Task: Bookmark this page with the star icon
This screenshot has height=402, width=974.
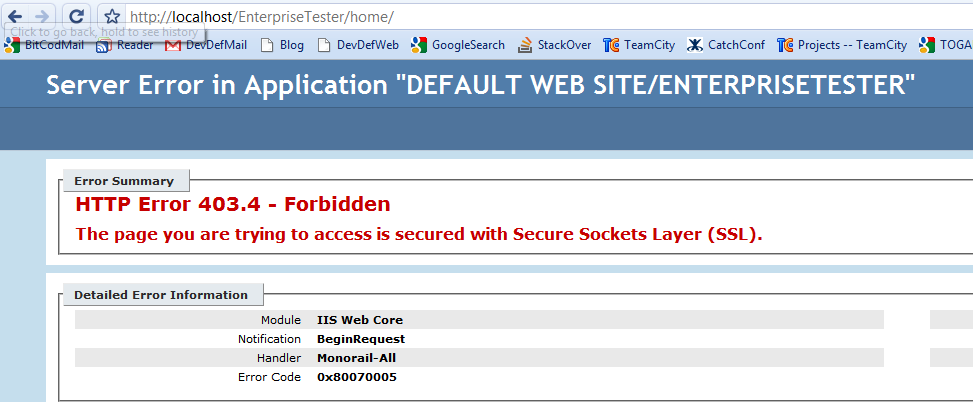Action: 113,17
